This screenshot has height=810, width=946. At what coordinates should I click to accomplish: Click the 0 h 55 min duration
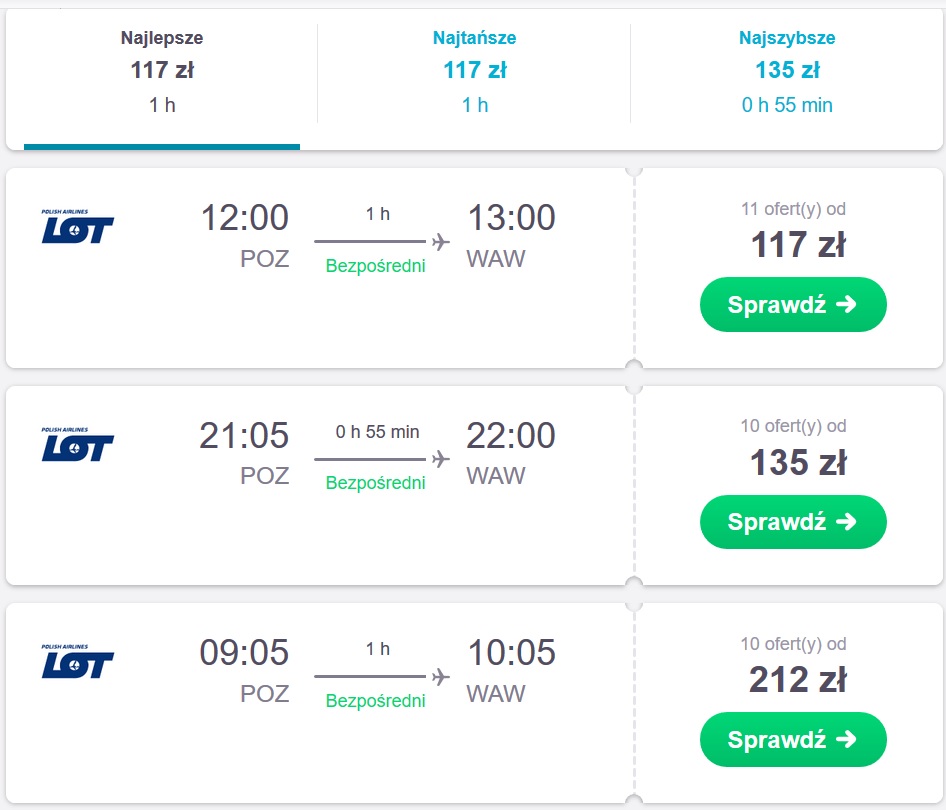[377, 432]
